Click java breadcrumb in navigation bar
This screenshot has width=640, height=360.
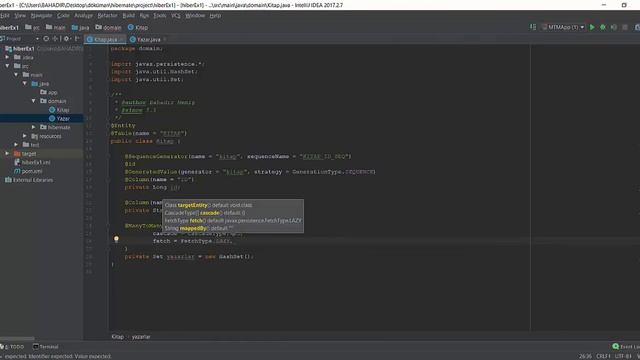(80, 27)
